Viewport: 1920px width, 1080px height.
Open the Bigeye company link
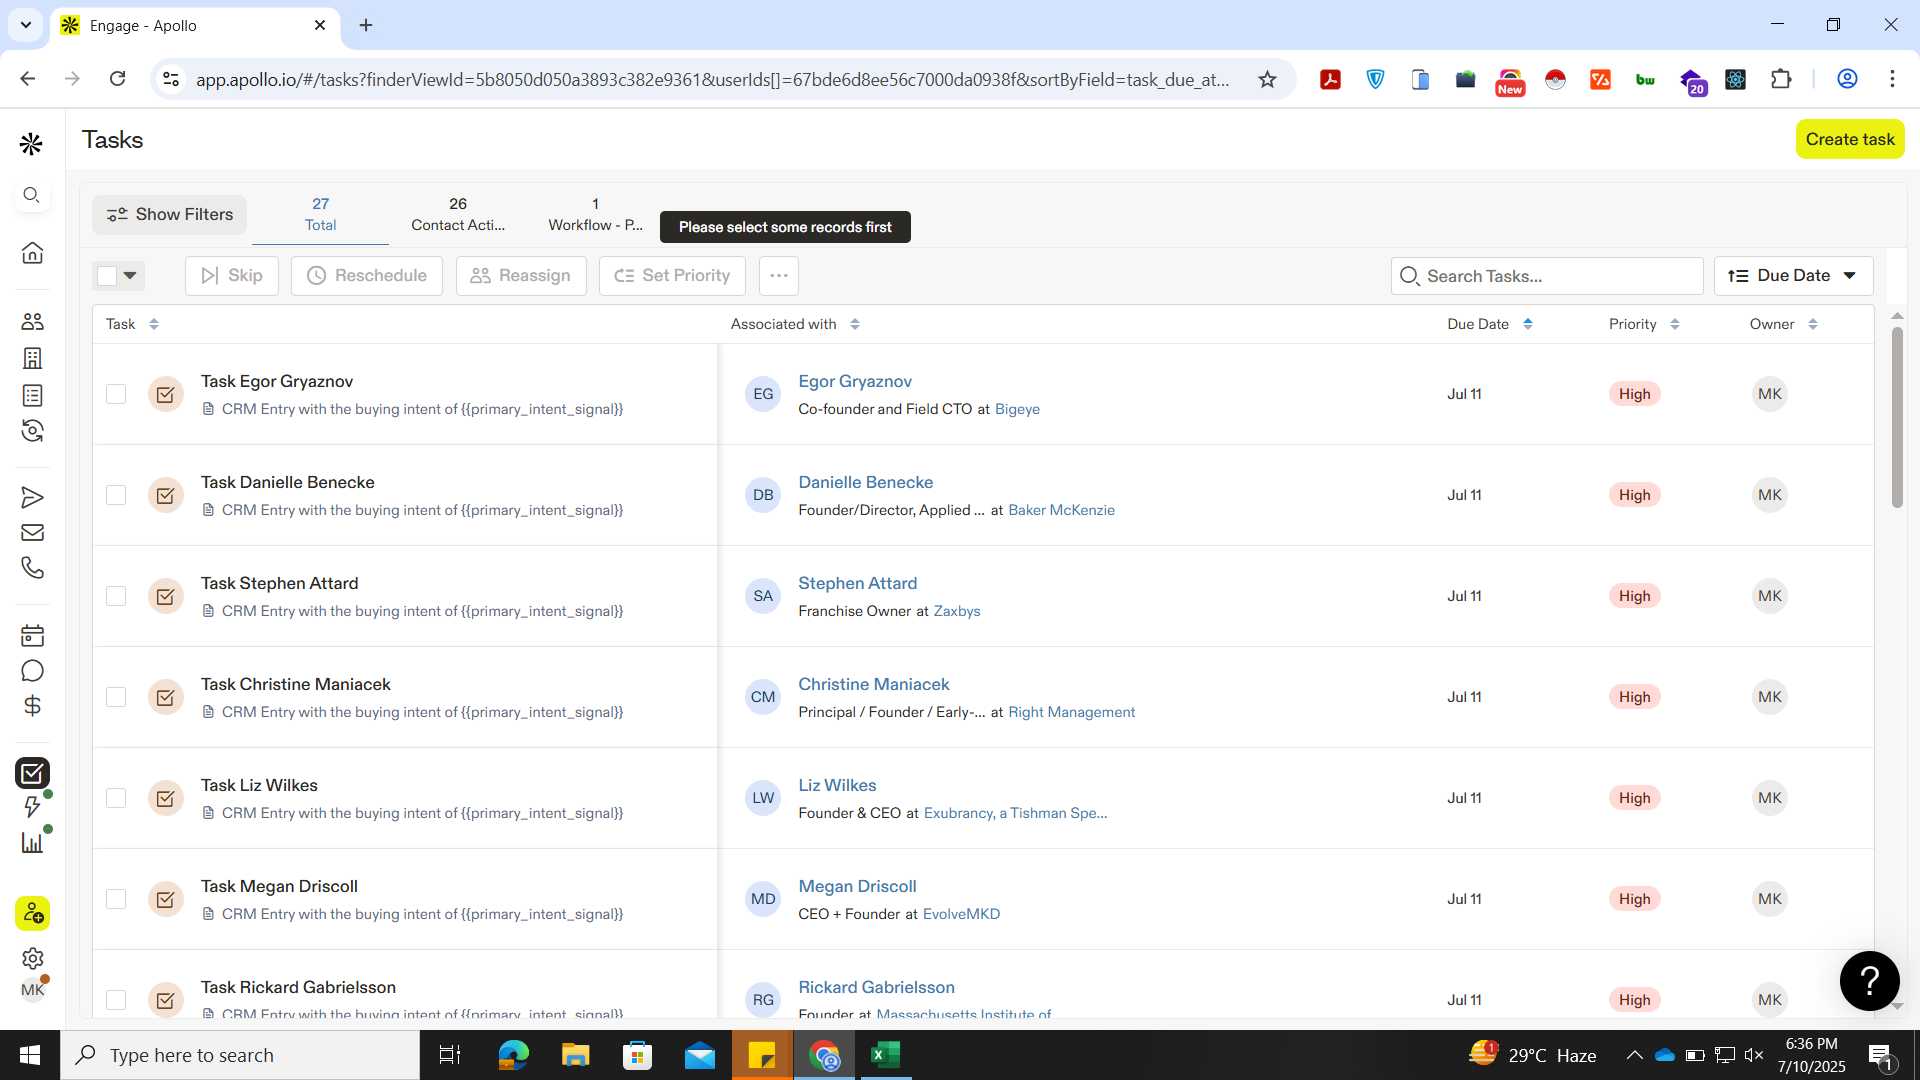[x=1017, y=409]
